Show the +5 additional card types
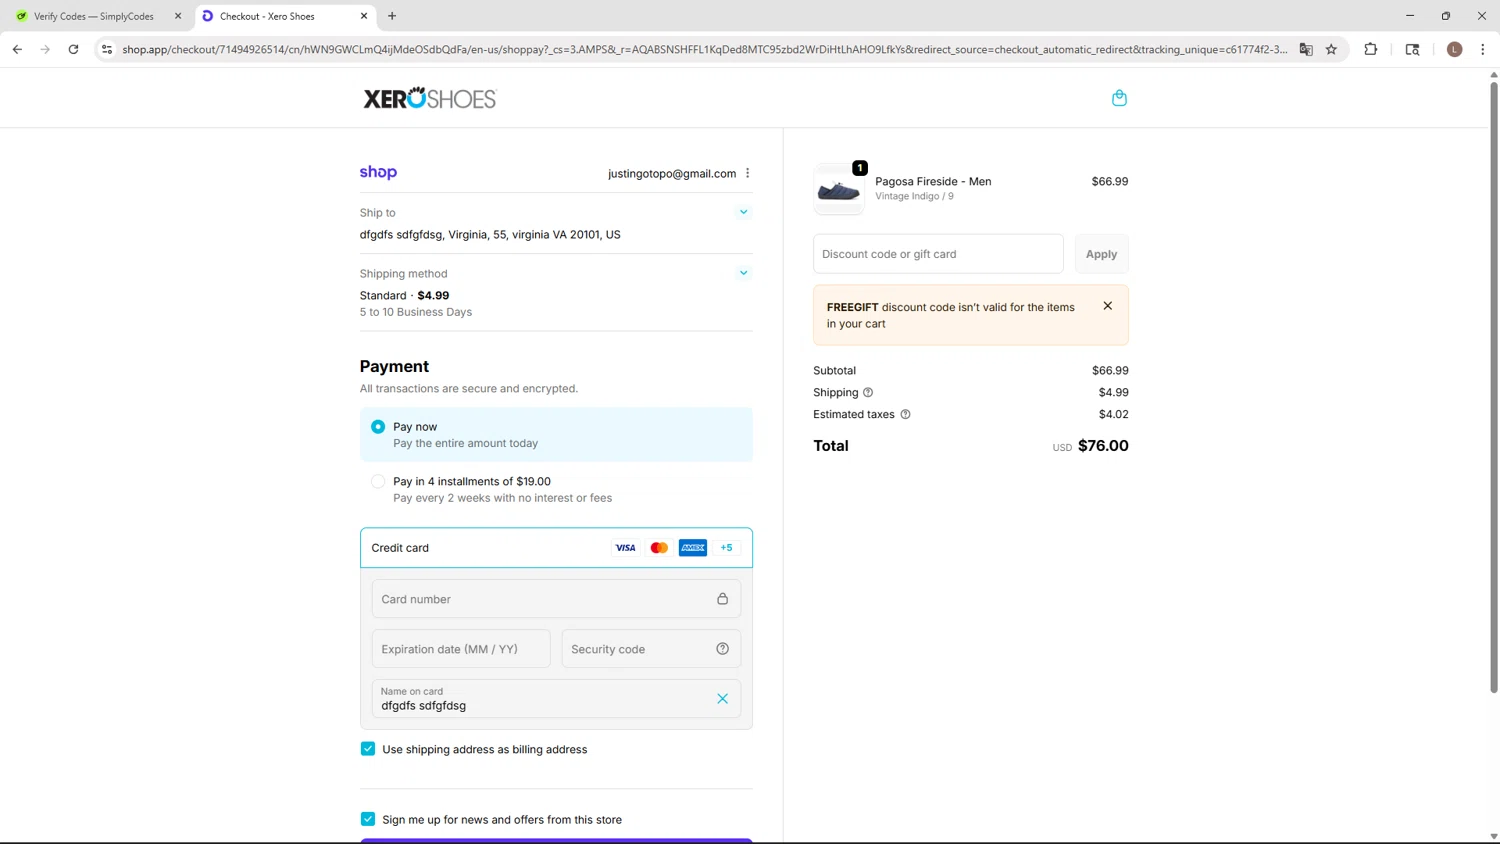This screenshot has height=844, width=1500. [726, 548]
